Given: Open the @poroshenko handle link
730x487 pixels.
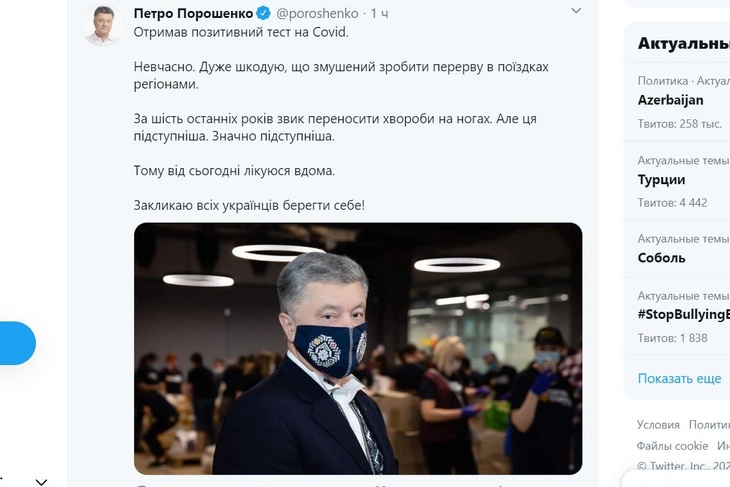Looking at the screenshot, I should coord(317,14).
